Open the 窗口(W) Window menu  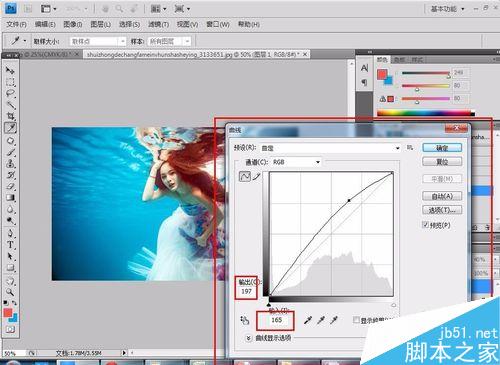tap(218, 24)
